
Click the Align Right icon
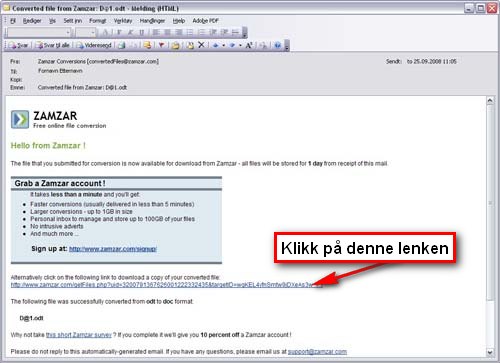pos(179,32)
